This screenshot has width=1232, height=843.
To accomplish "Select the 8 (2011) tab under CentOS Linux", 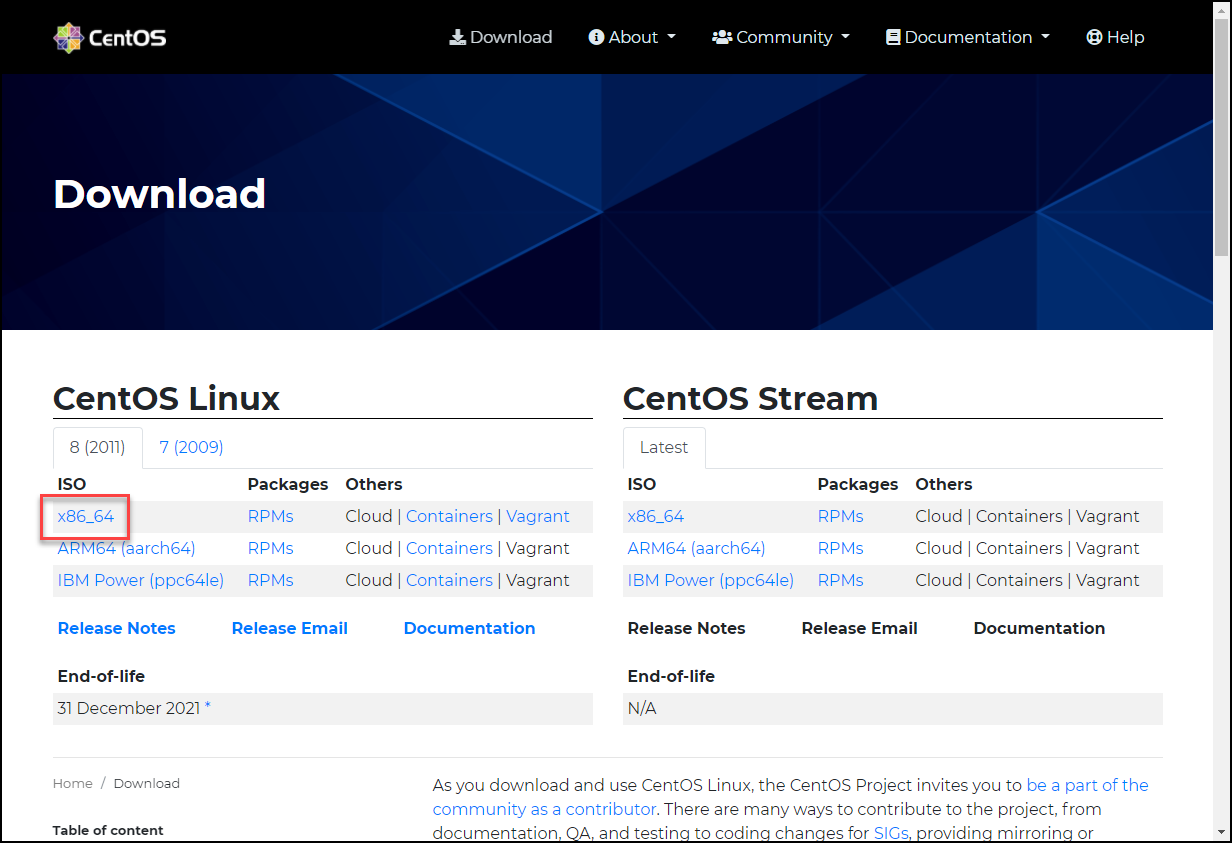I will (97, 447).
